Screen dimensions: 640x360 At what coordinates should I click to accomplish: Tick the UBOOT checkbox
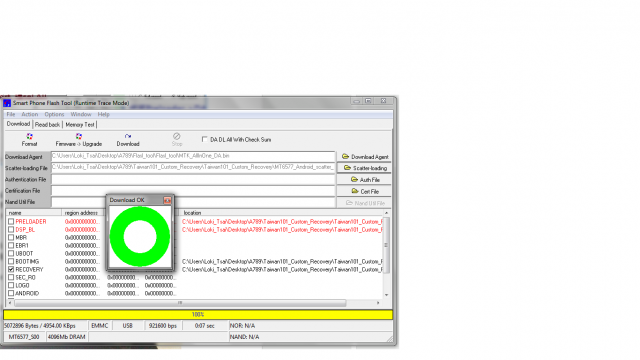(x=11, y=253)
